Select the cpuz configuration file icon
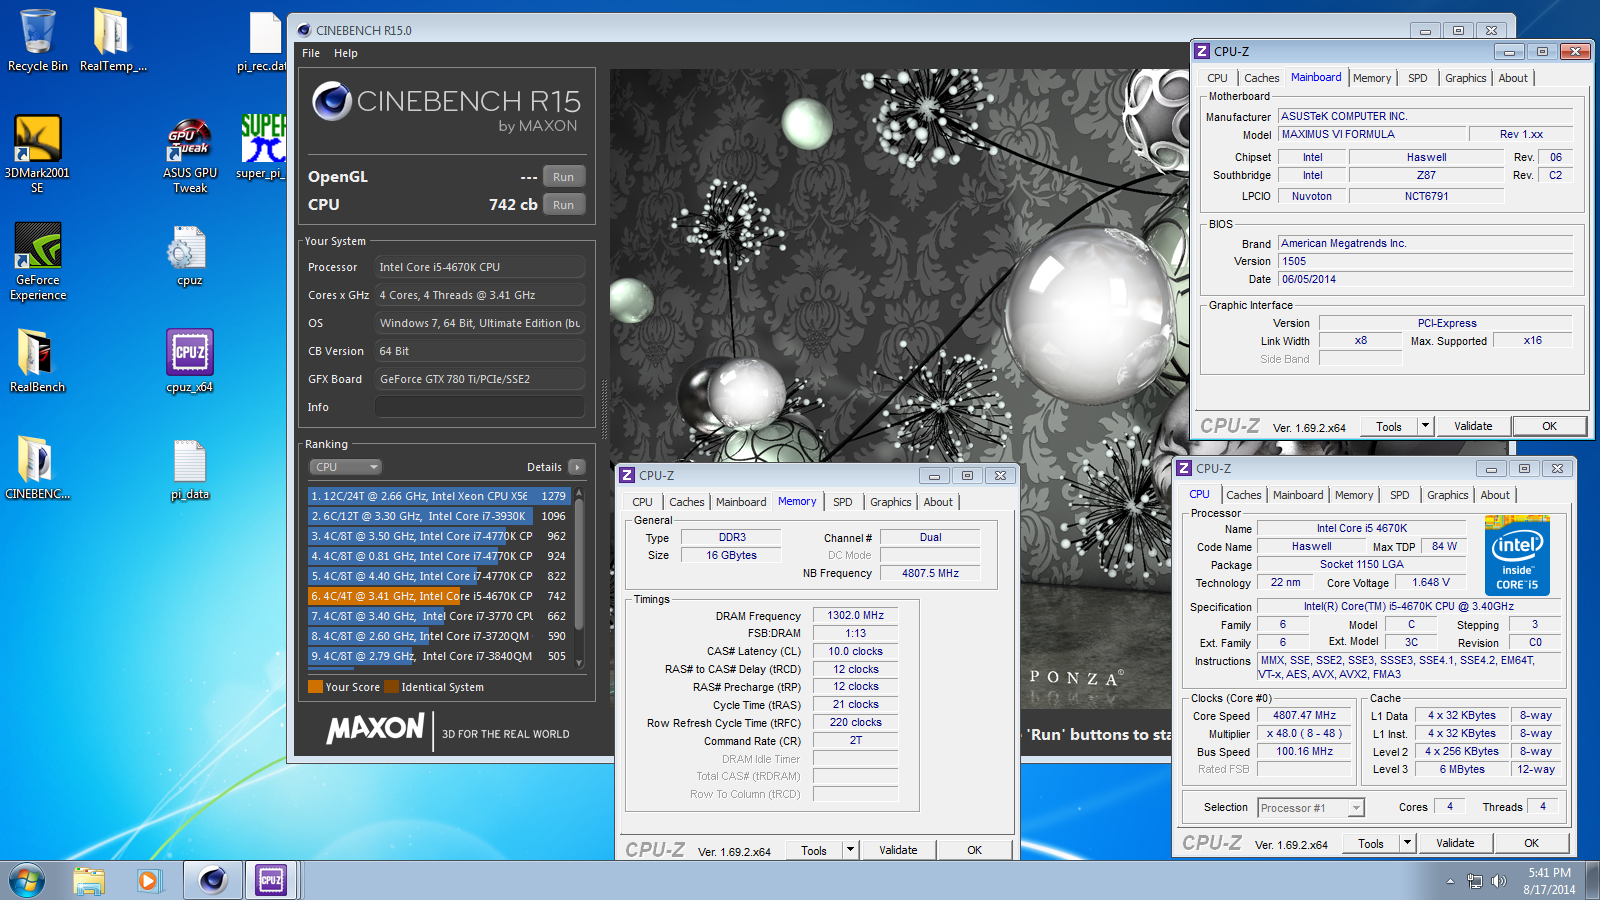Viewport: 1600px width, 900px height. (x=190, y=256)
